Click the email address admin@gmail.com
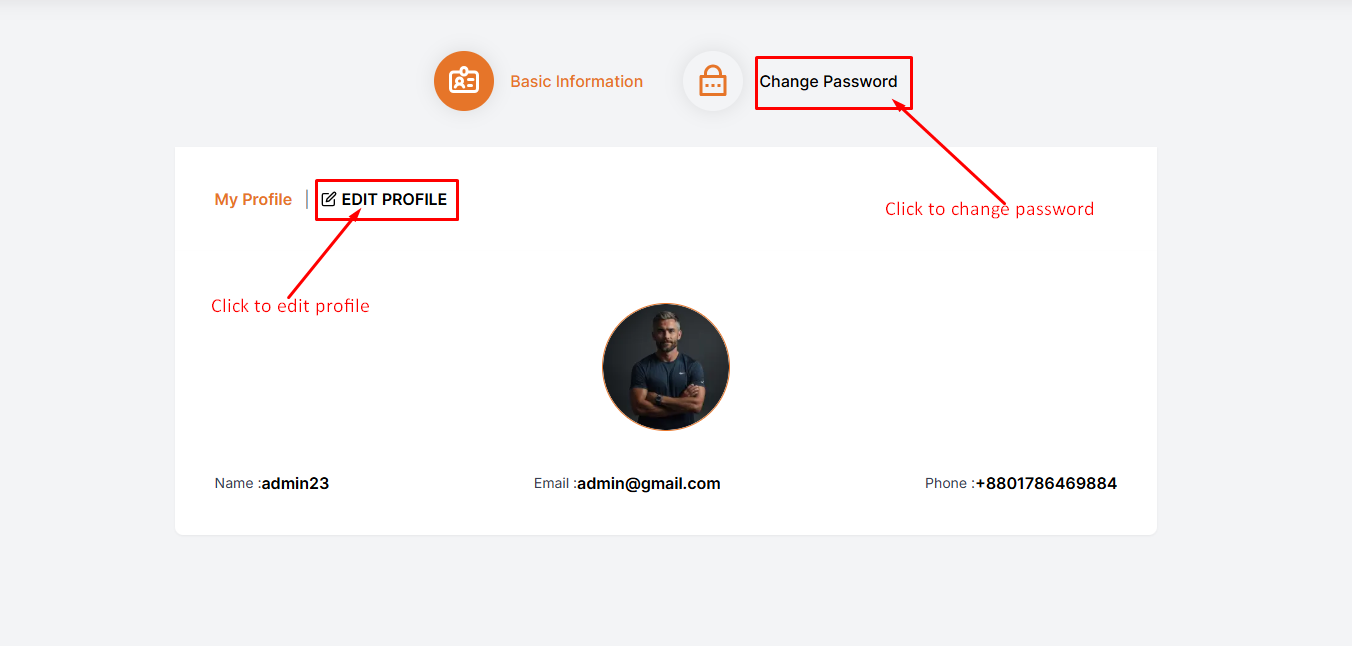1352x646 pixels. point(649,484)
